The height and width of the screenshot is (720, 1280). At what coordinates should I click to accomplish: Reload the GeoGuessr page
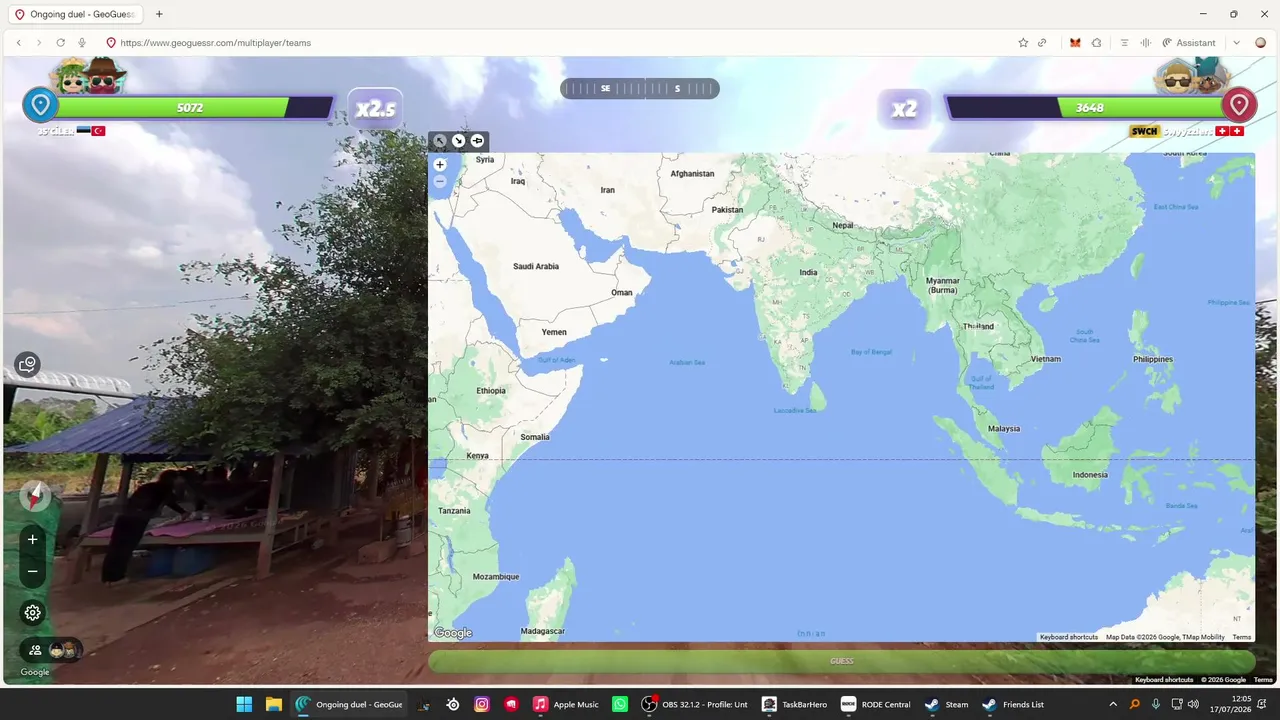coord(61,43)
